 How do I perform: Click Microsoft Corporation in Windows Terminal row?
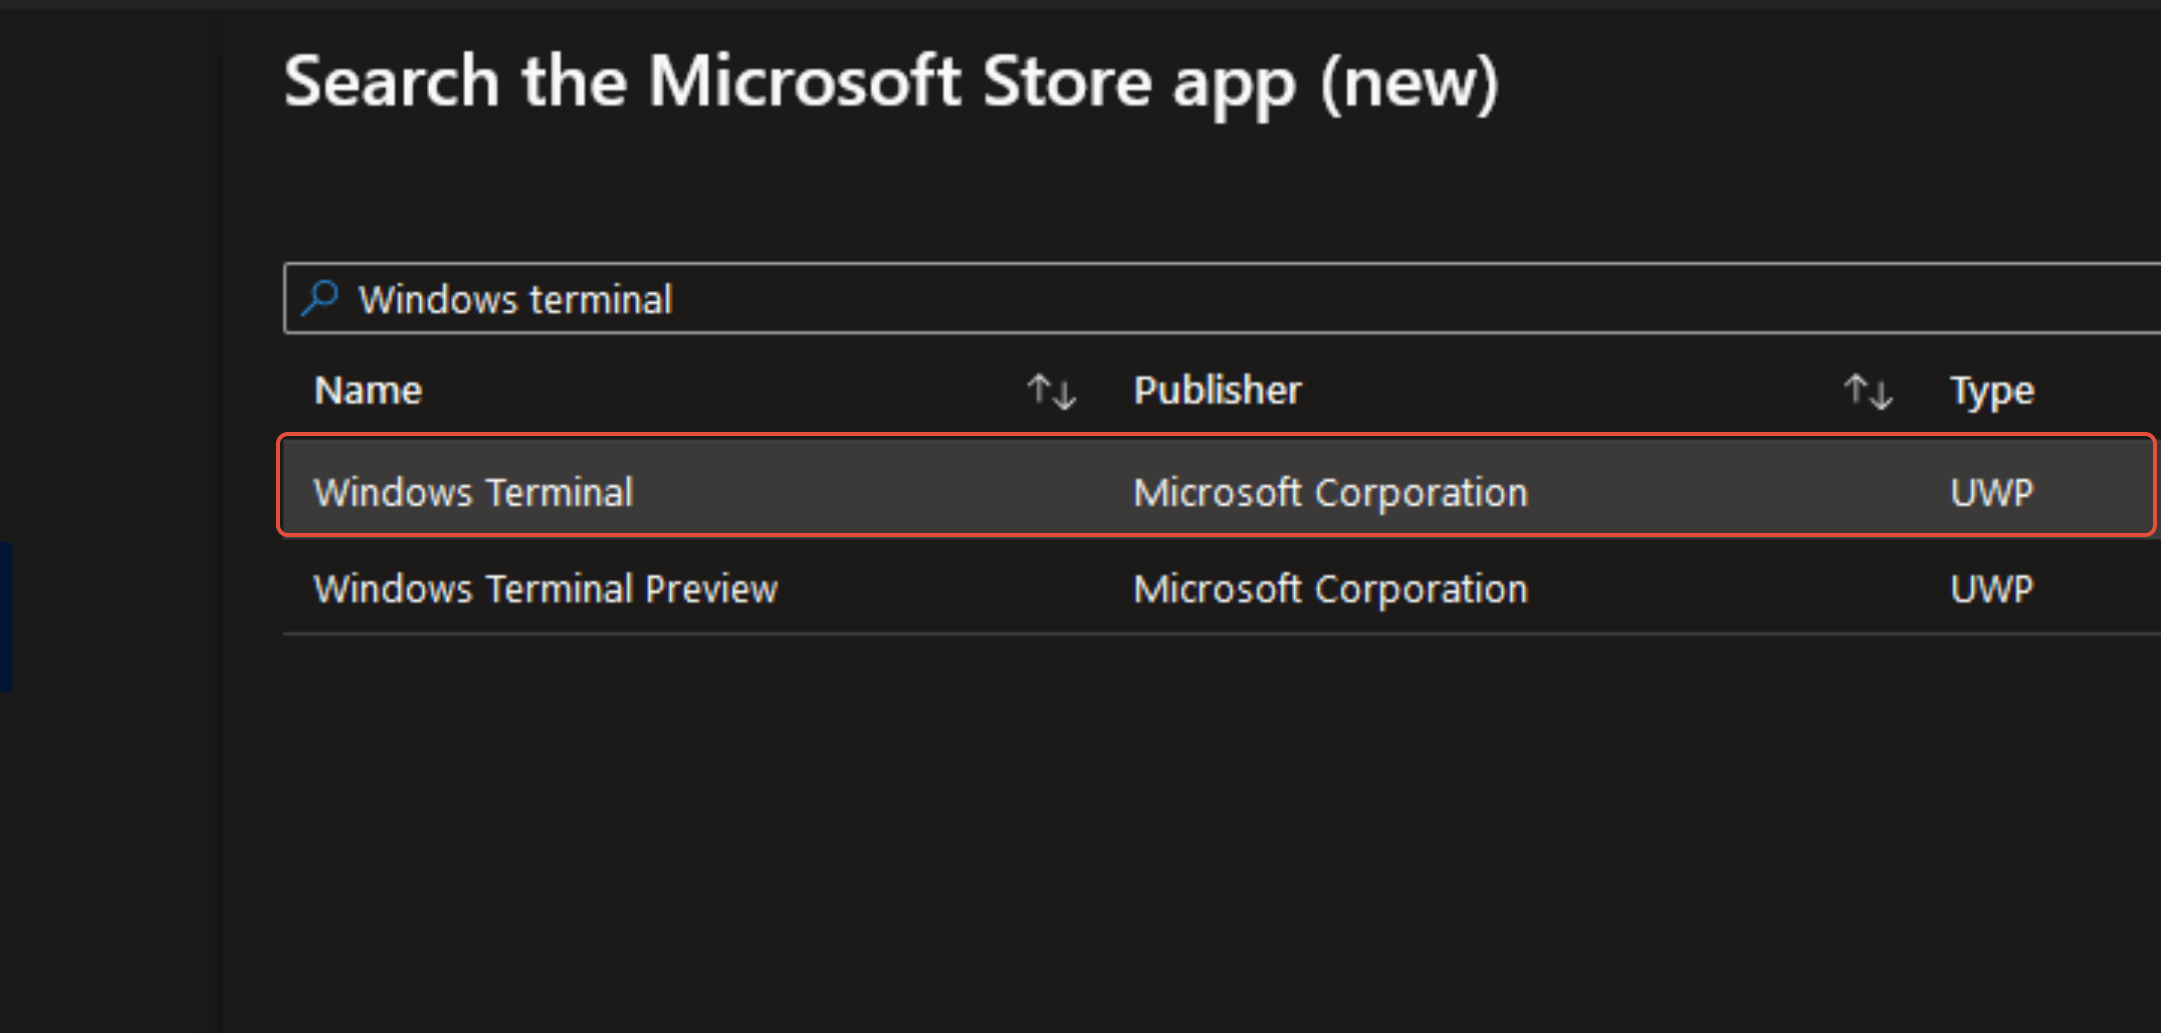1330,492
